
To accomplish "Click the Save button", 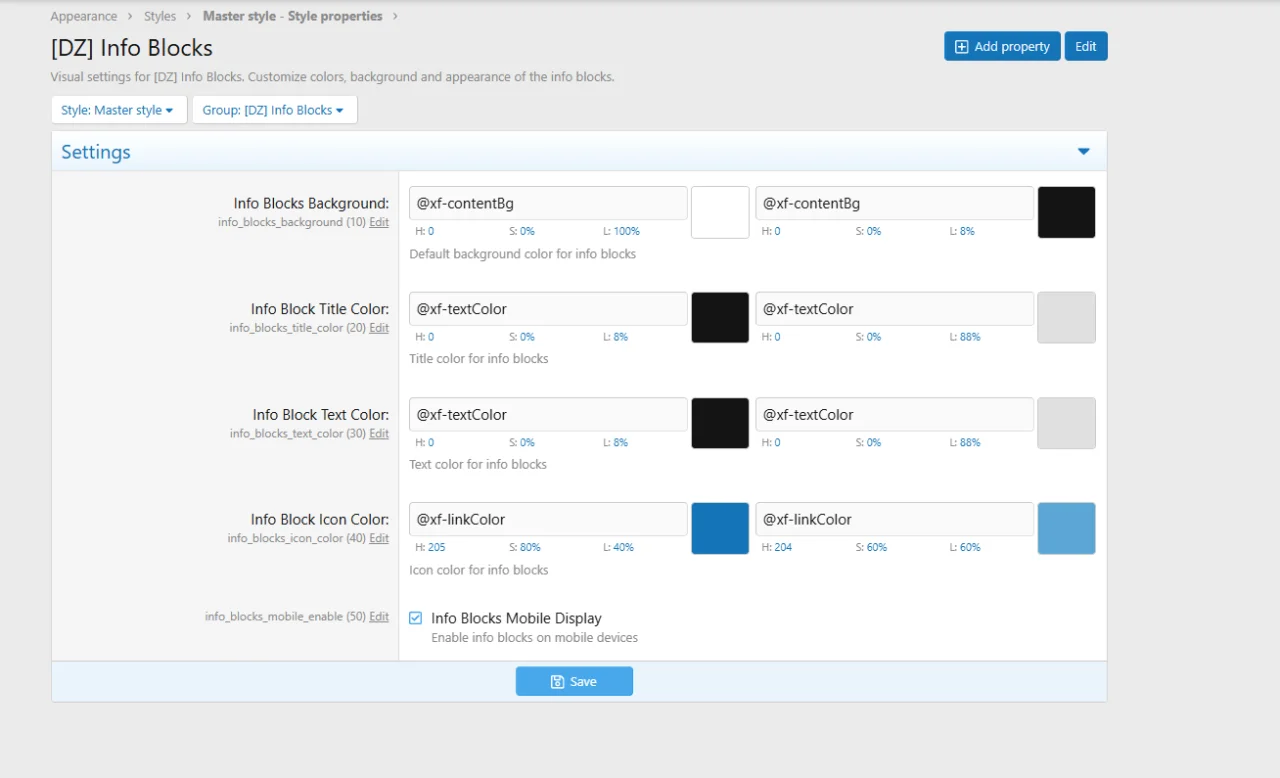I will [x=574, y=681].
